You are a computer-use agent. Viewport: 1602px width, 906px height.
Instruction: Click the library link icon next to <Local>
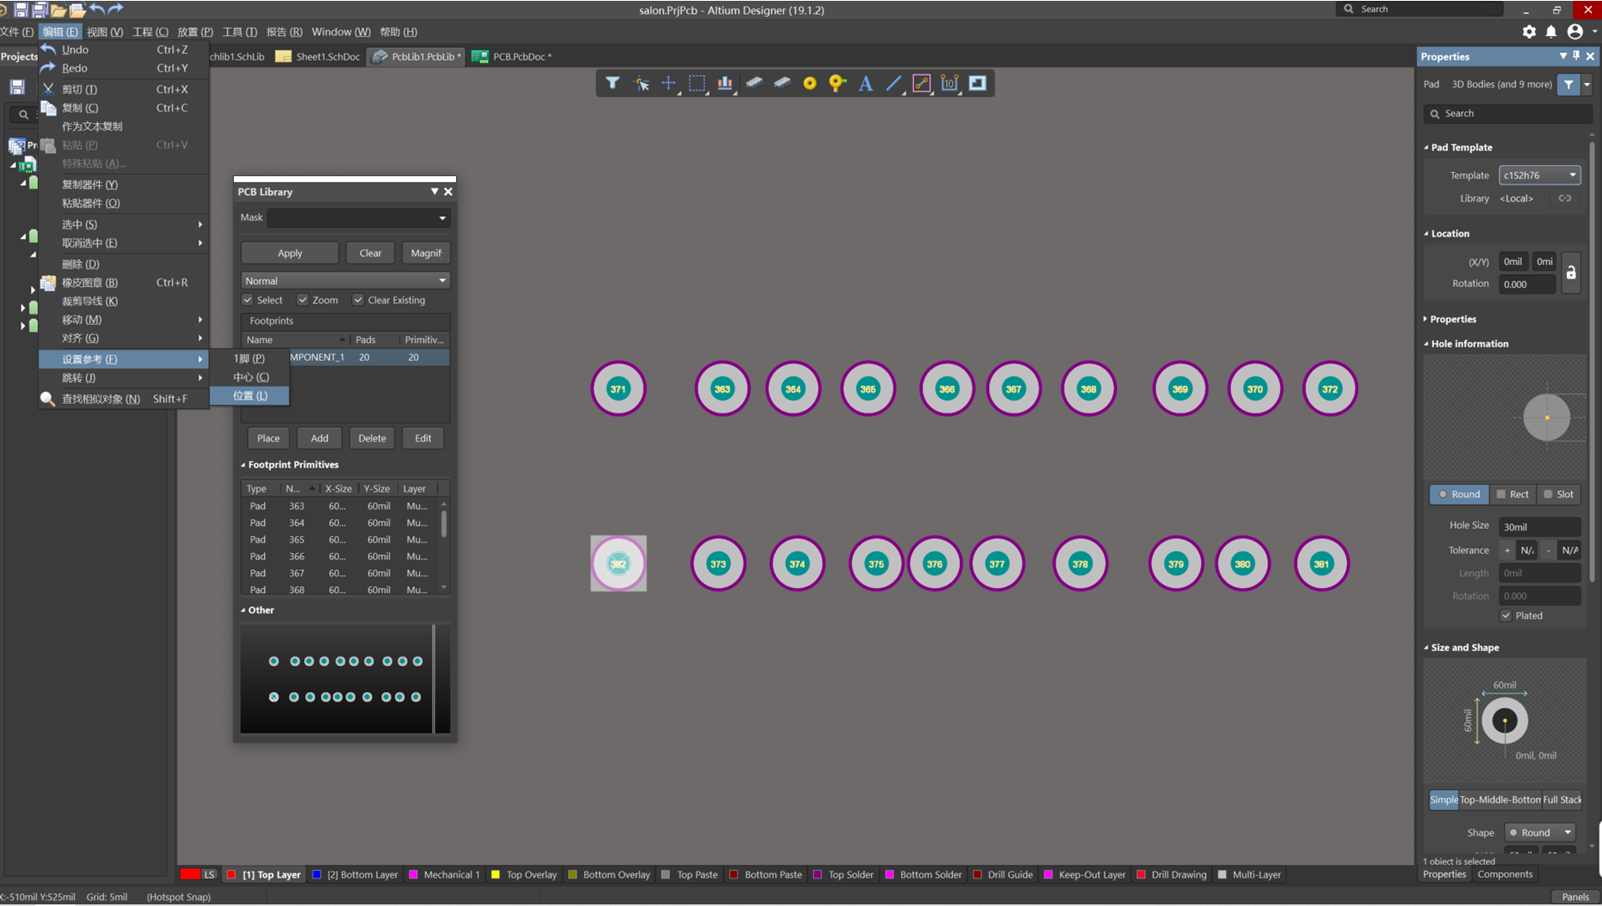pos(1565,198)
